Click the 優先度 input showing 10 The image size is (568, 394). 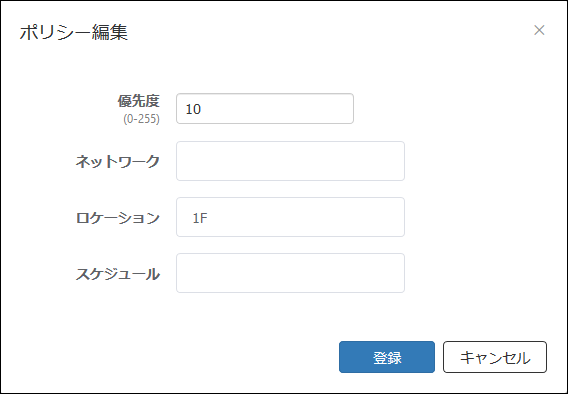click(265, 109)
